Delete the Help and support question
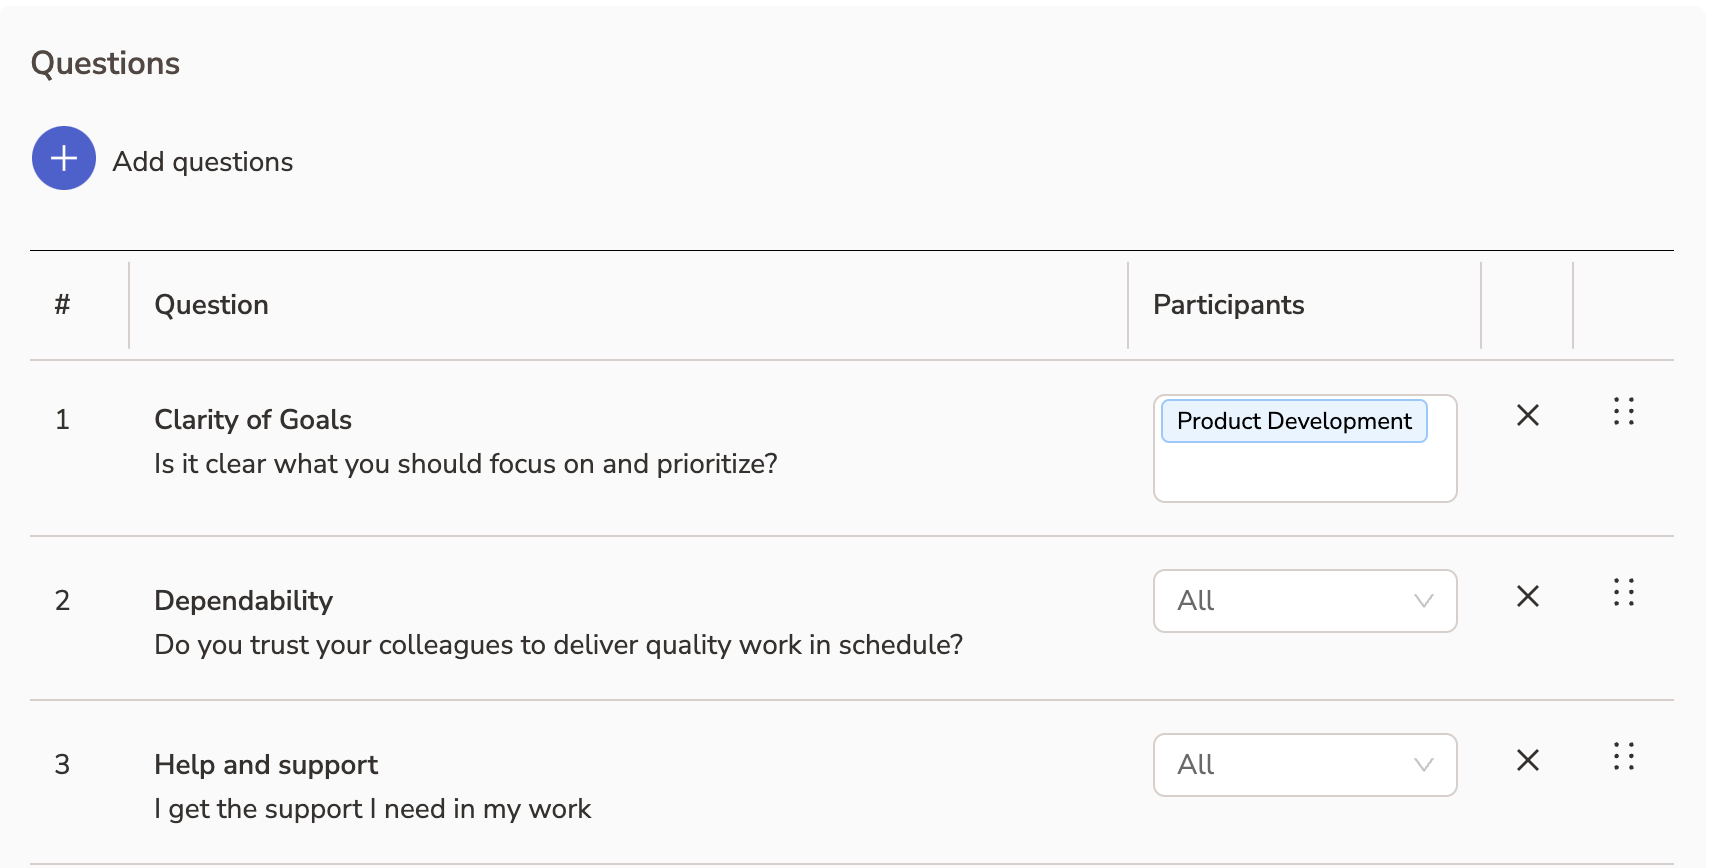The image size is (1736, 868). pos(1527,760)
